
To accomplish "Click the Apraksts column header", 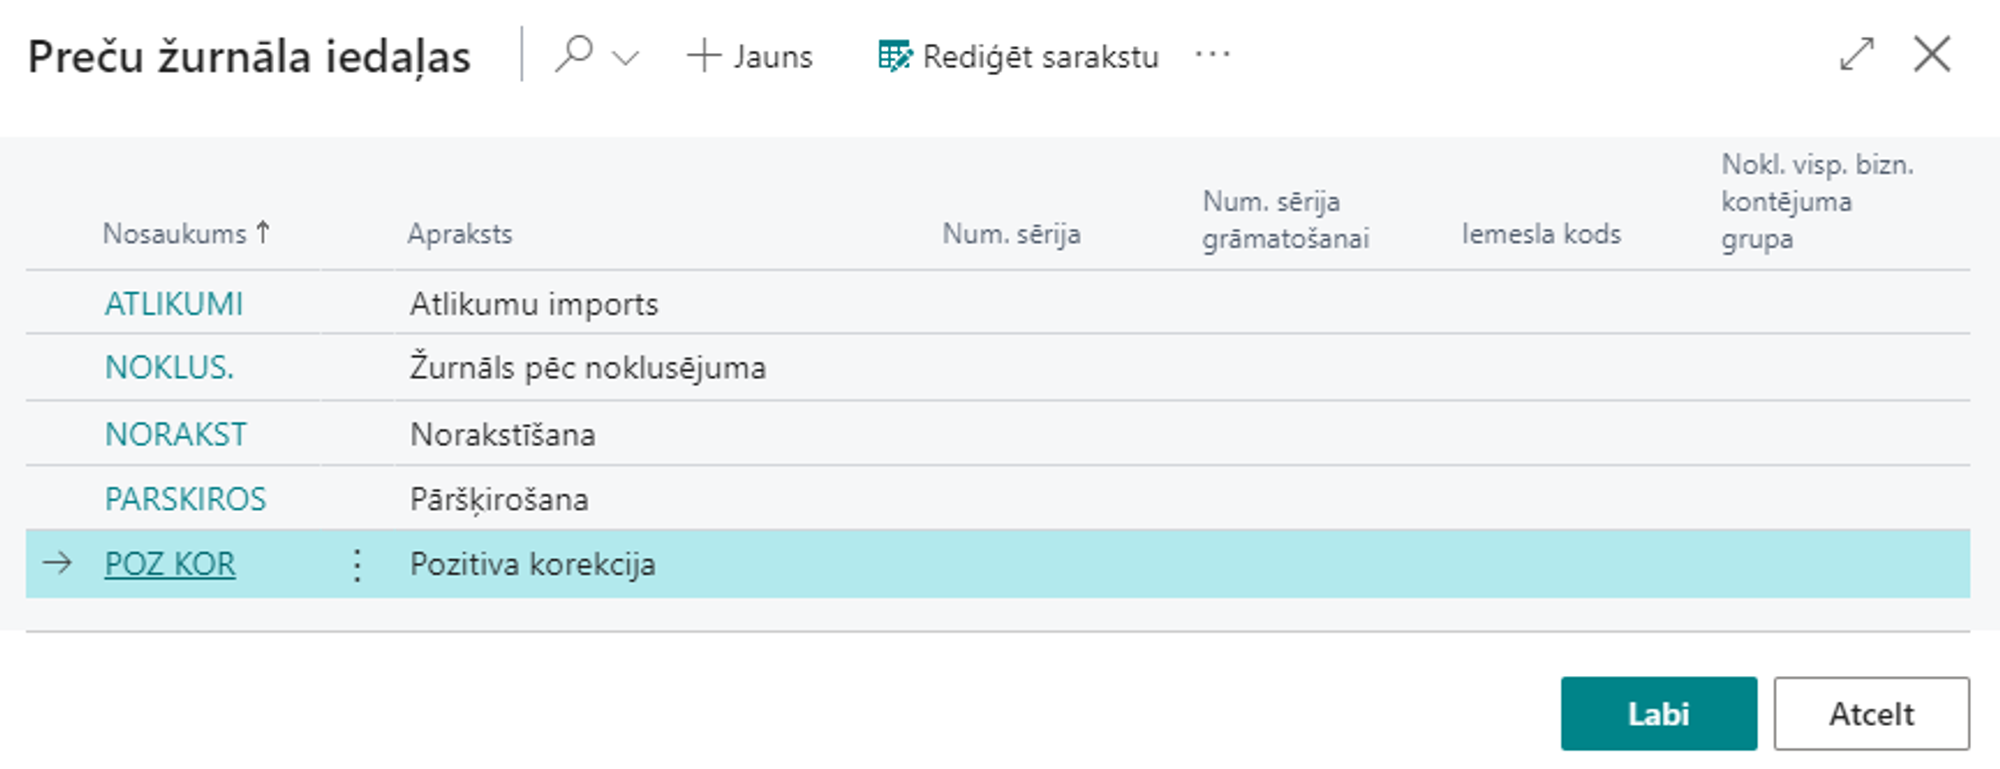I will click(x=460, y=234).
